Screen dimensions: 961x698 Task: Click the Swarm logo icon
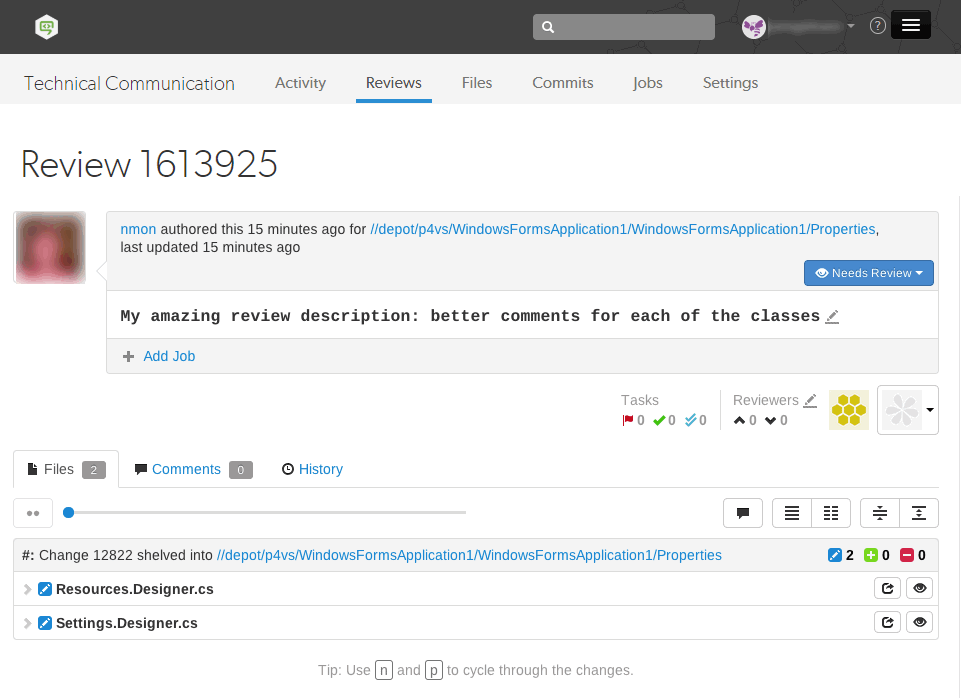pos(46,27)
